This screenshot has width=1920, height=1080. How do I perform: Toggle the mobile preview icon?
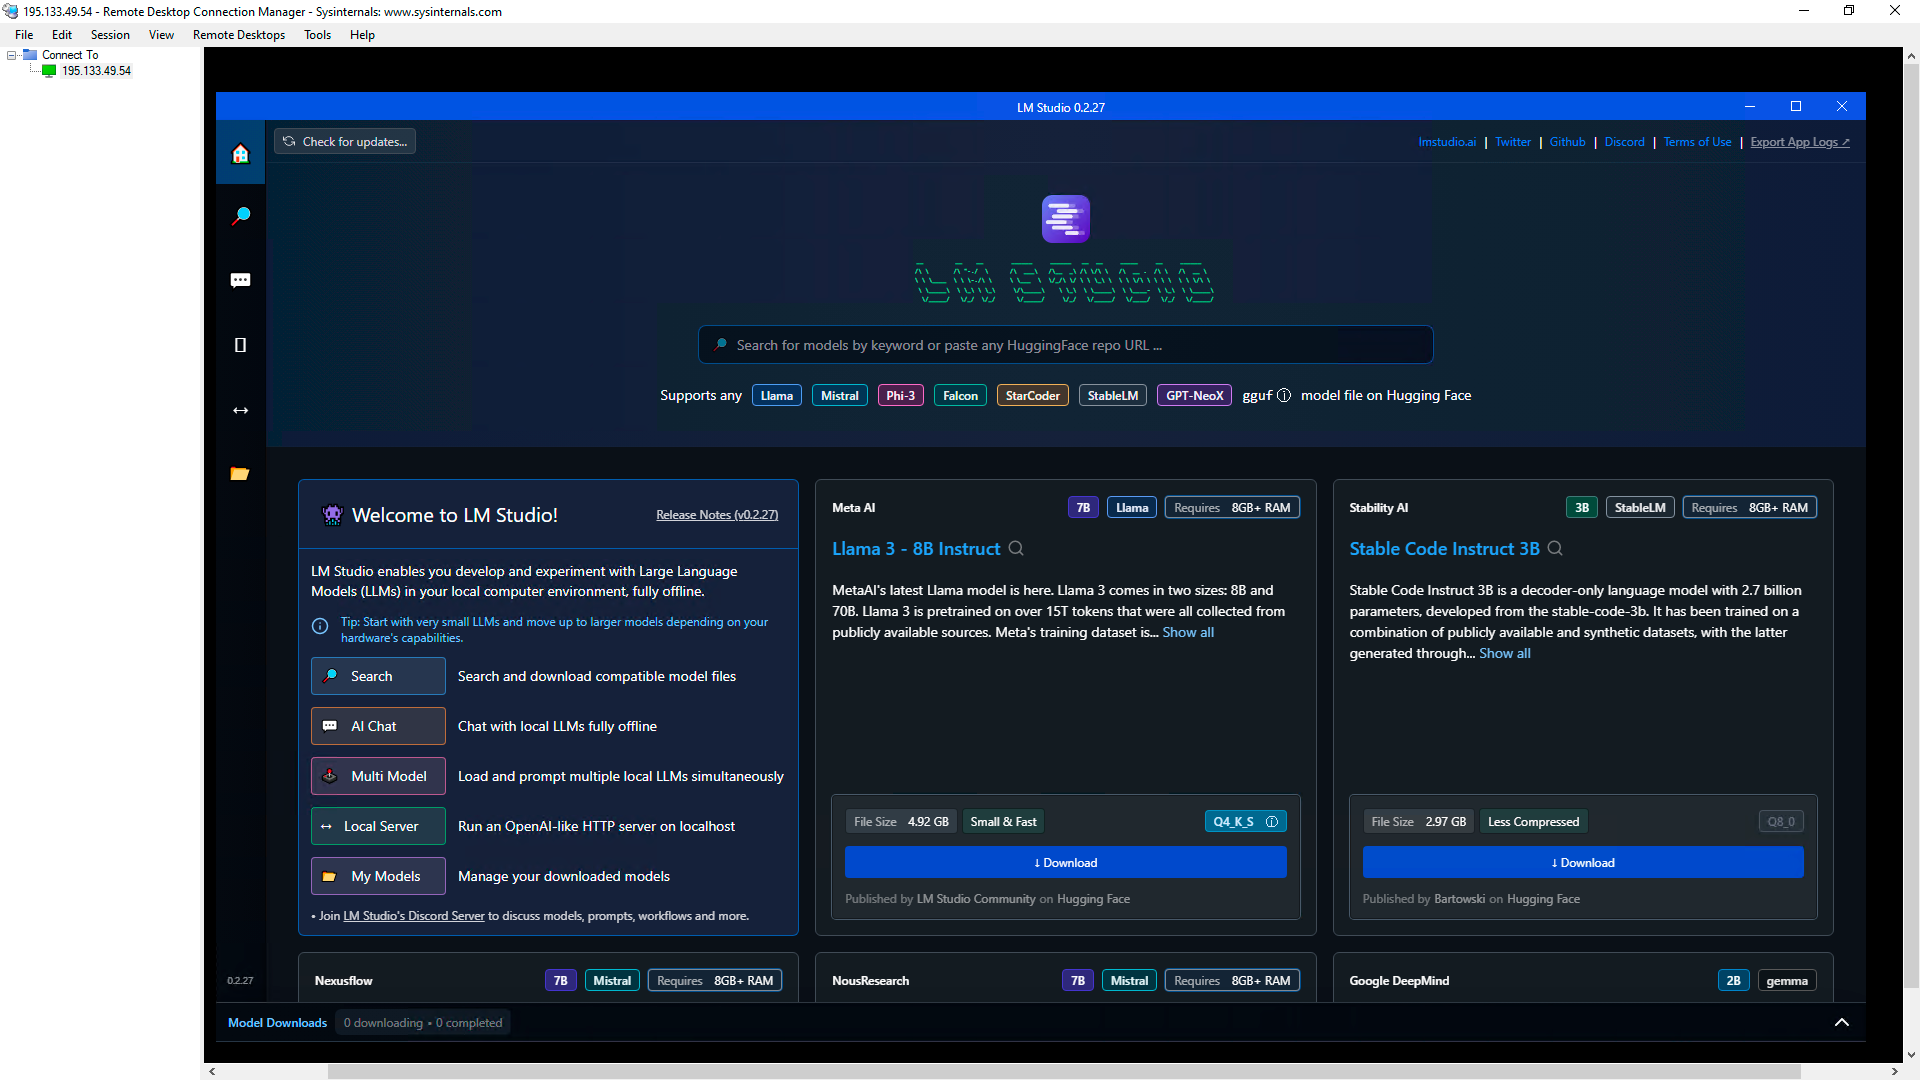(241, 344)
